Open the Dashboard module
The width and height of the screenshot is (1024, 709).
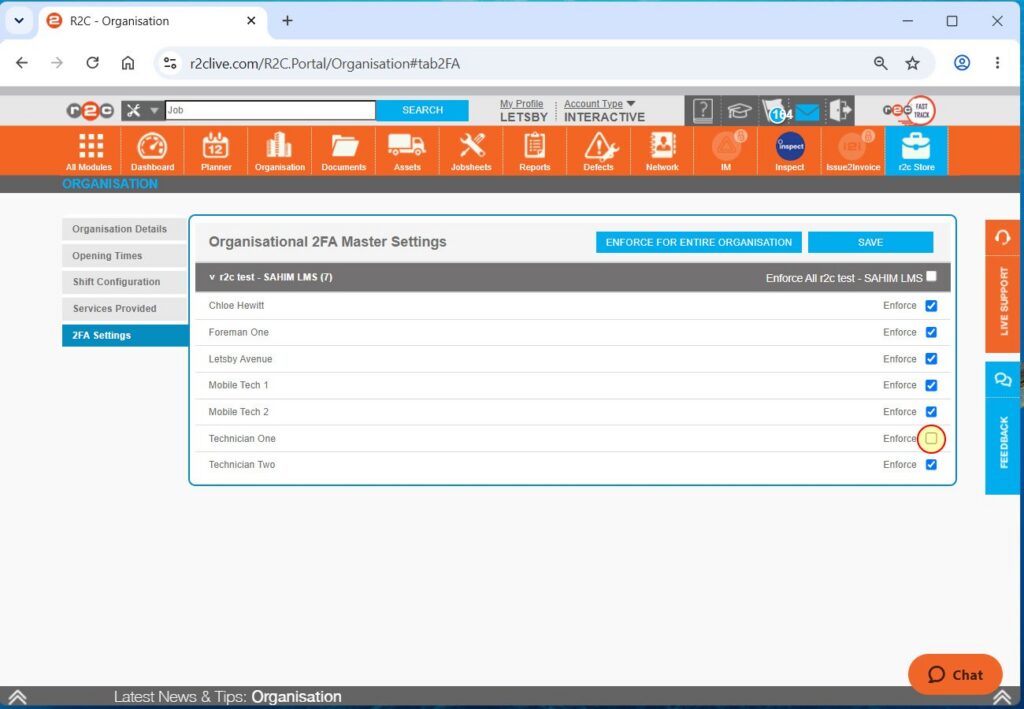[x=152, y=151]
